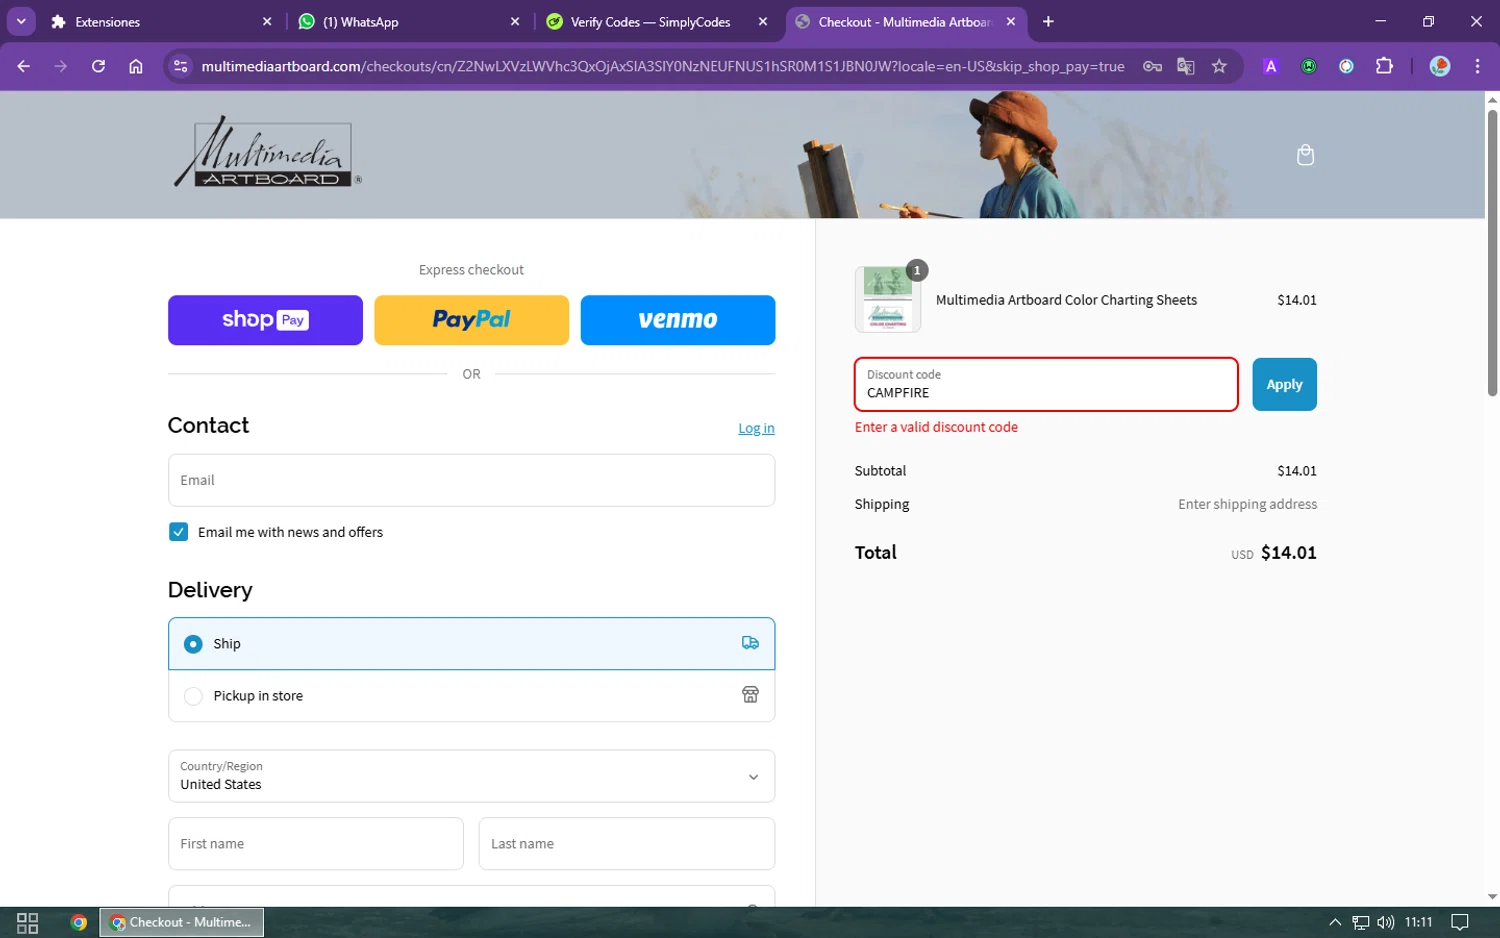
Task: Expand the Country/Region dropdown
Action: click(x=471, y=776)
